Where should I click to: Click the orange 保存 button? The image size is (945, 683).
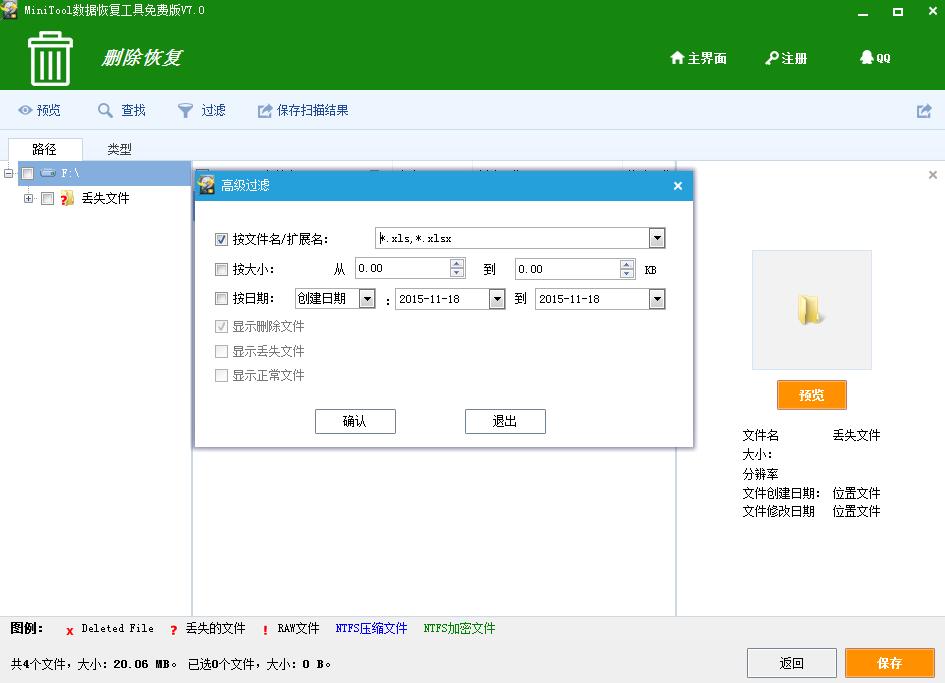[x=890, y=663]
